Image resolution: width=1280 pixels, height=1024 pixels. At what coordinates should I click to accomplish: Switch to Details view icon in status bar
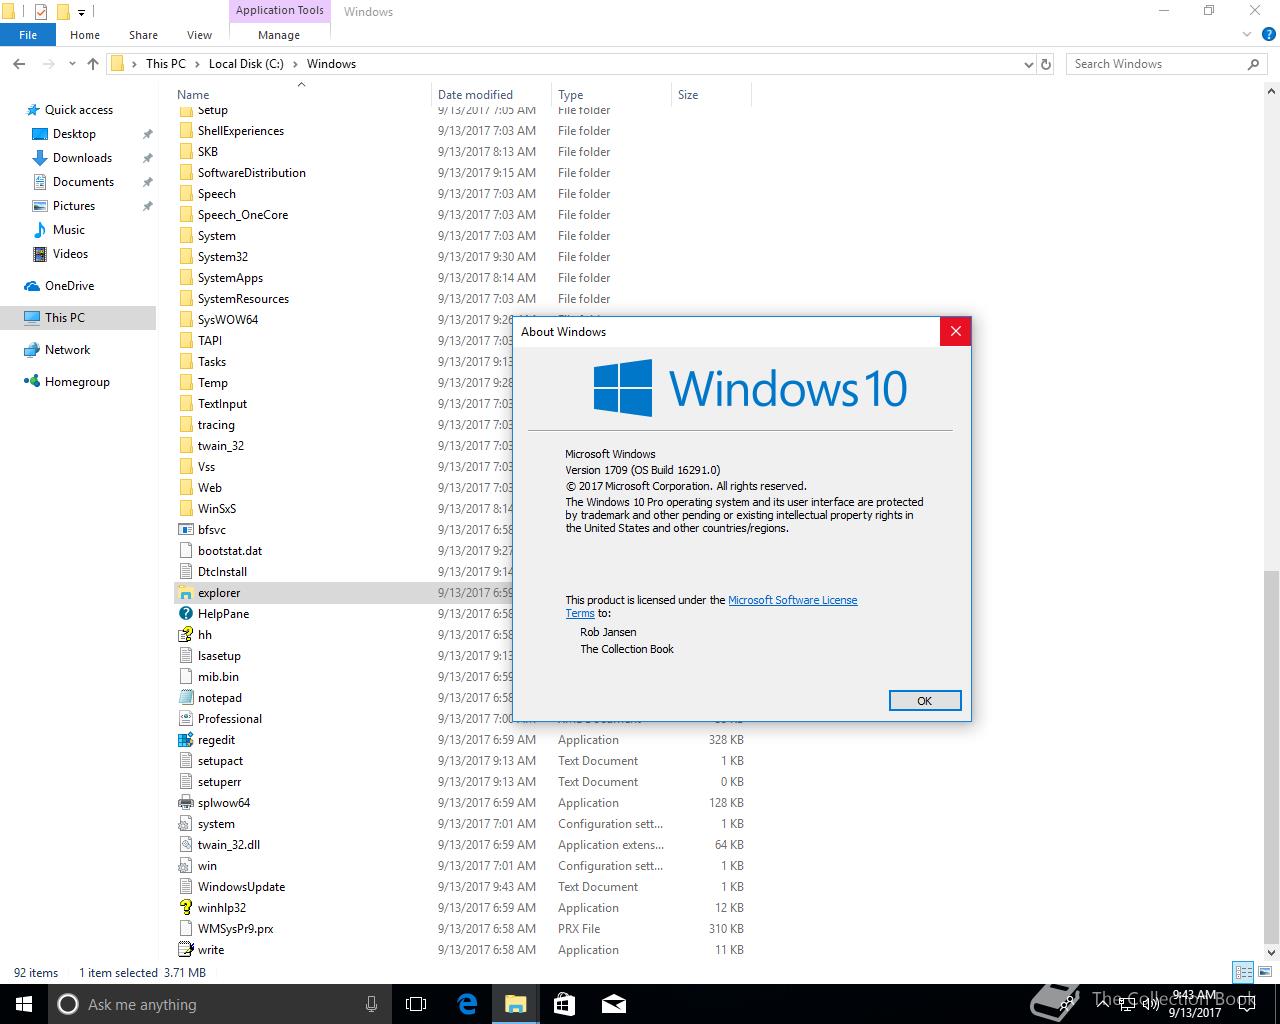coord(1243,972)
